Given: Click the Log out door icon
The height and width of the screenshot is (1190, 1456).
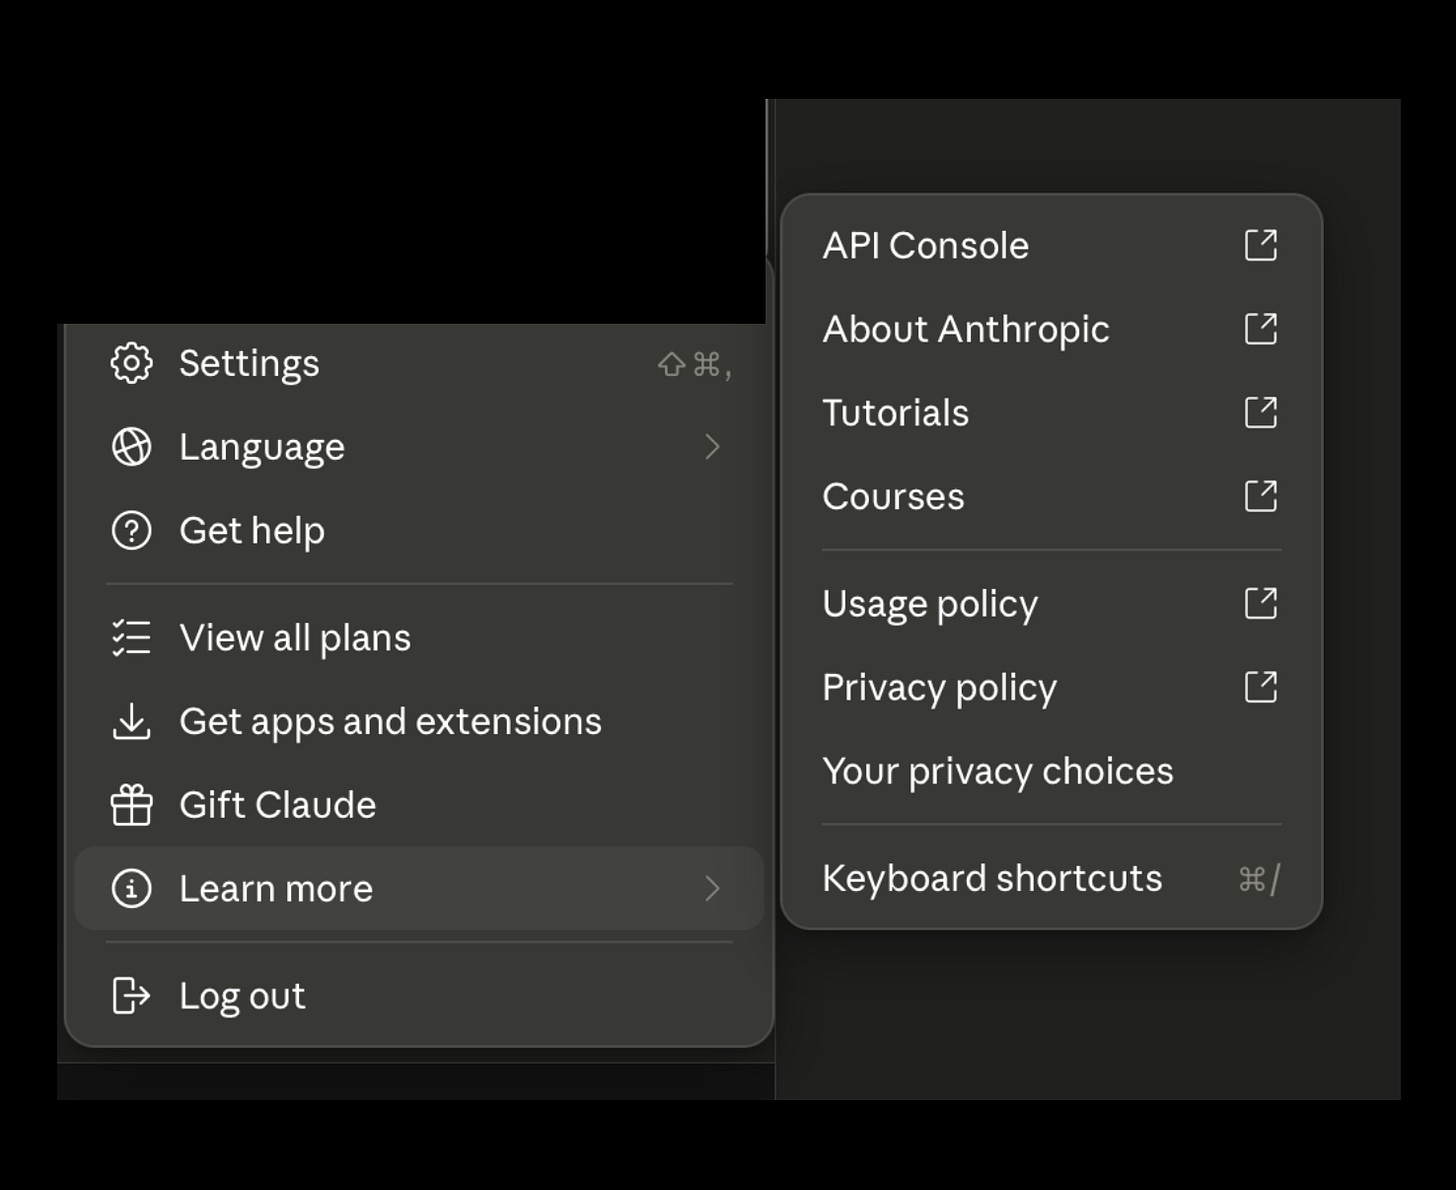Looking at the screenshot, I should (131, 996).
